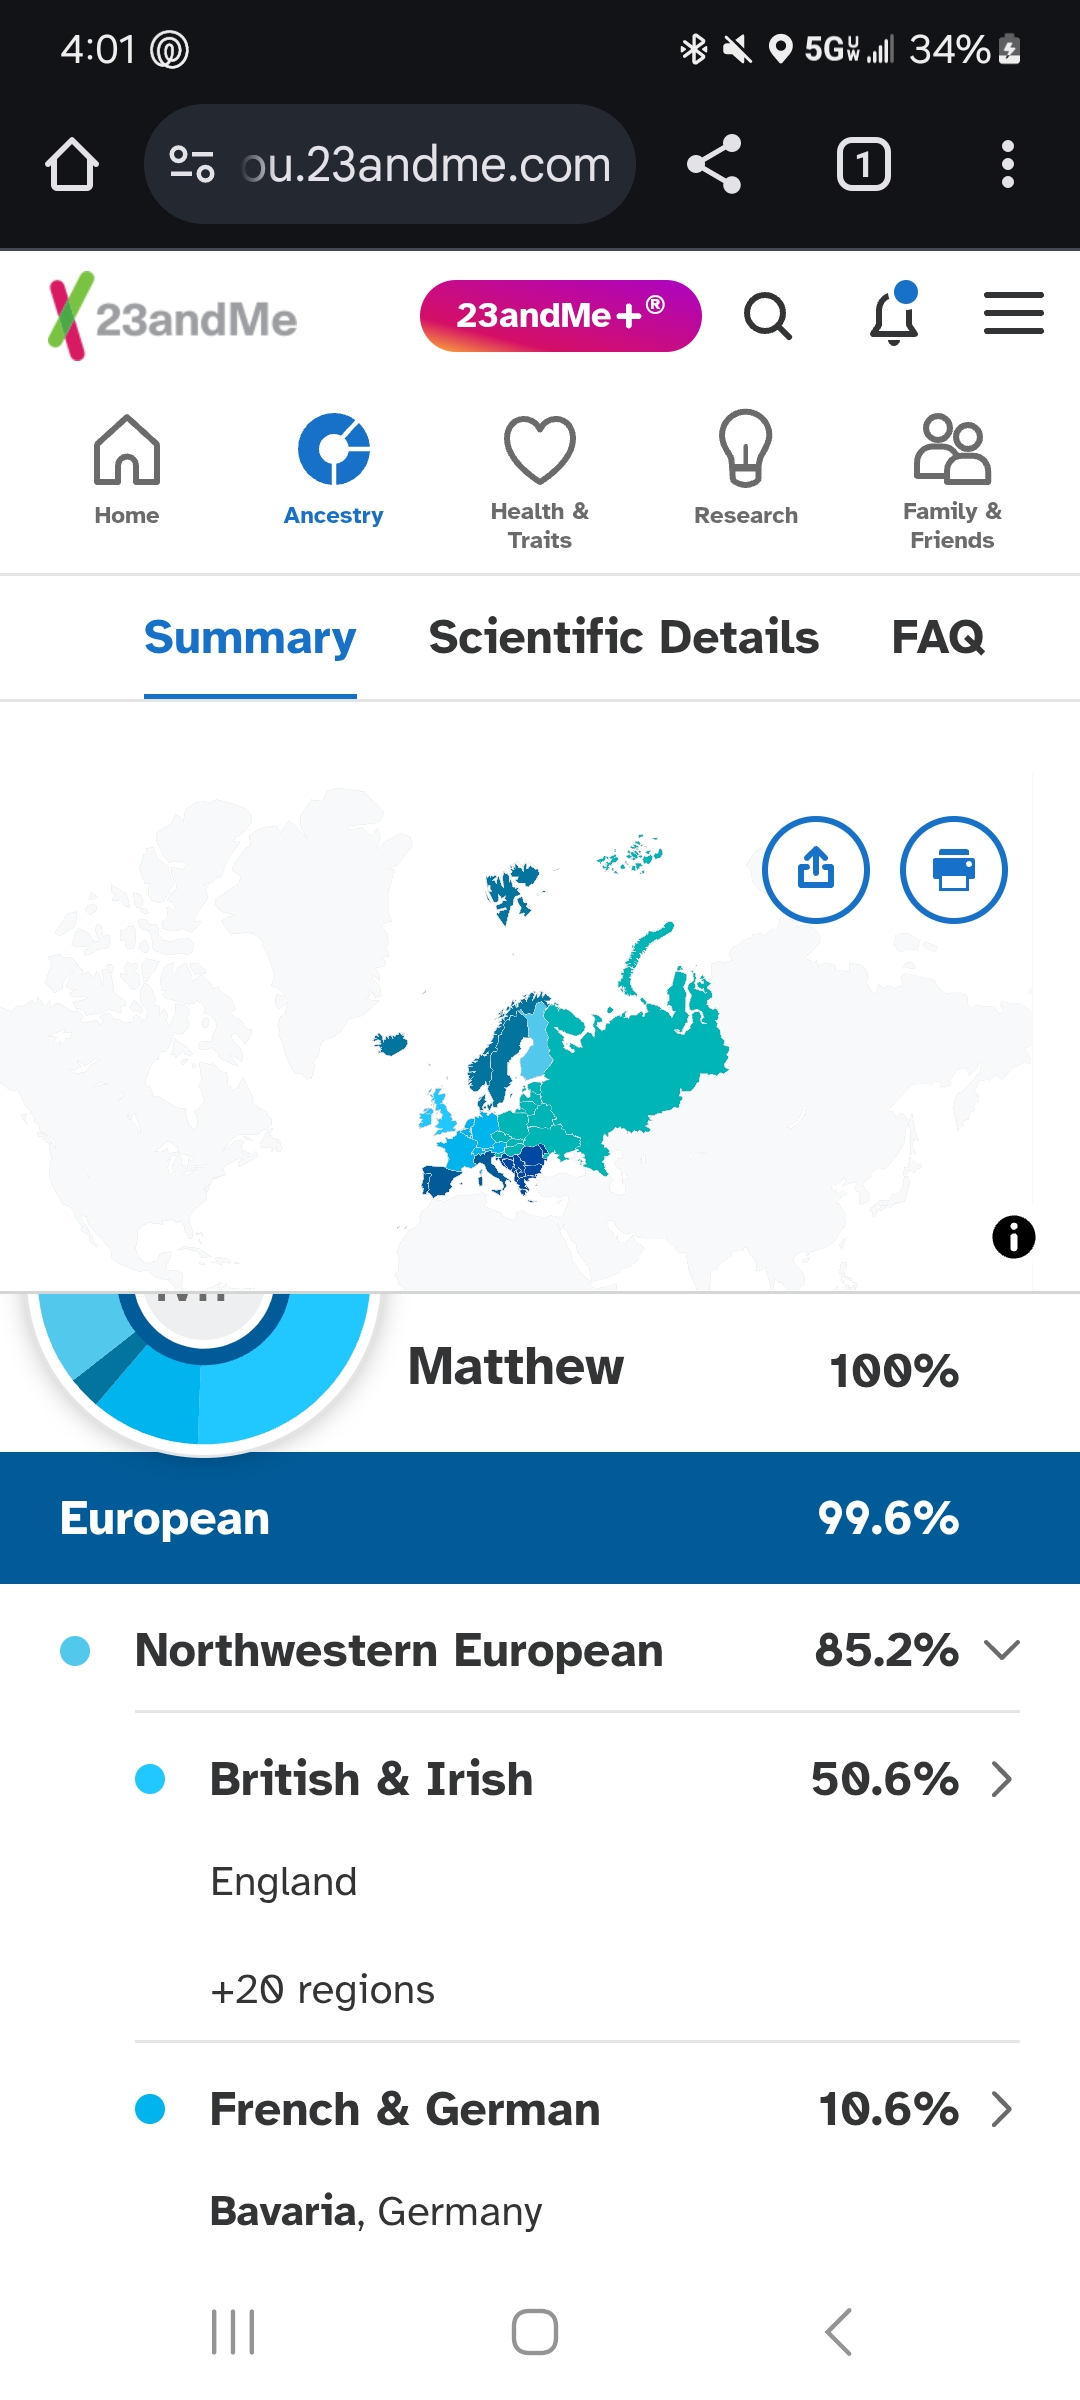Switch to Scientific Details tab
1080x2400 pixels.
(624, 638)
